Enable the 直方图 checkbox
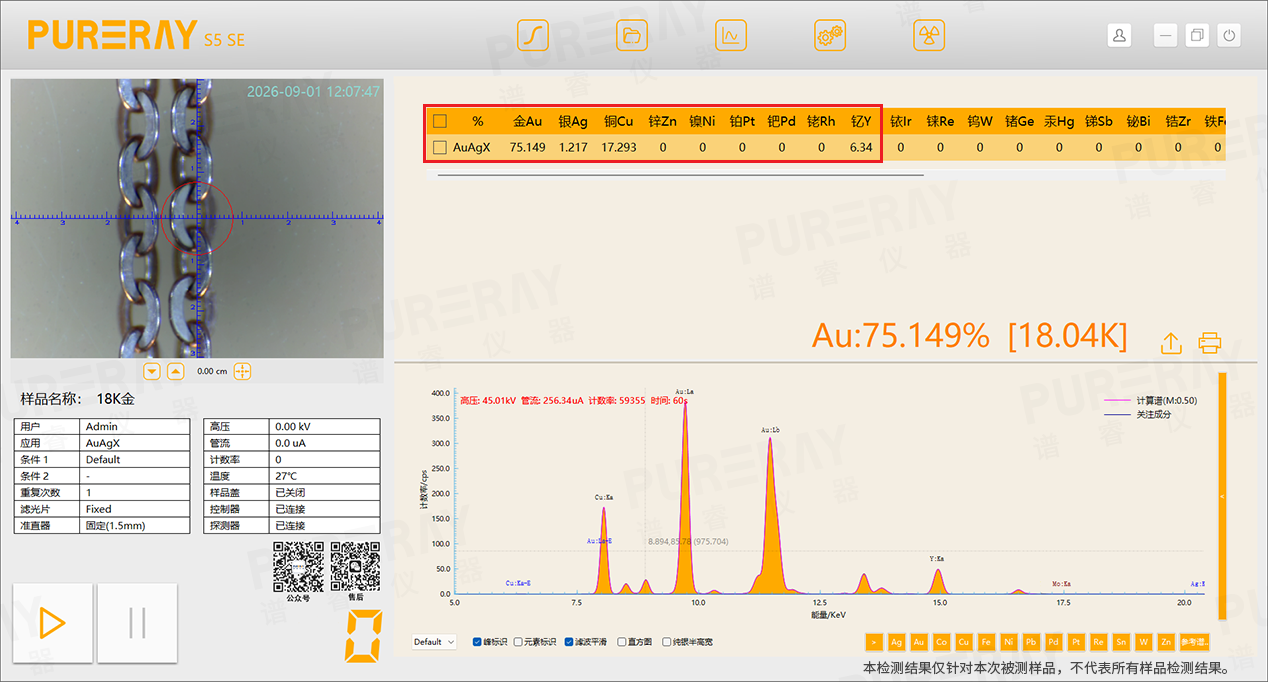Screen dimensions: 1268x682 [622, 642]
